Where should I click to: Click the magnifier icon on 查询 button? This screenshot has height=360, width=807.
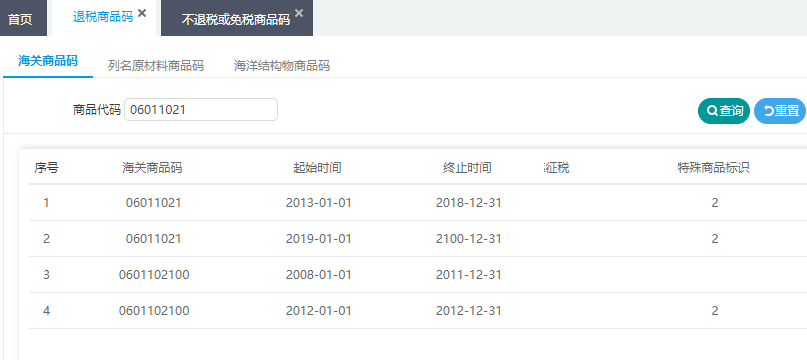pos(712,111)
